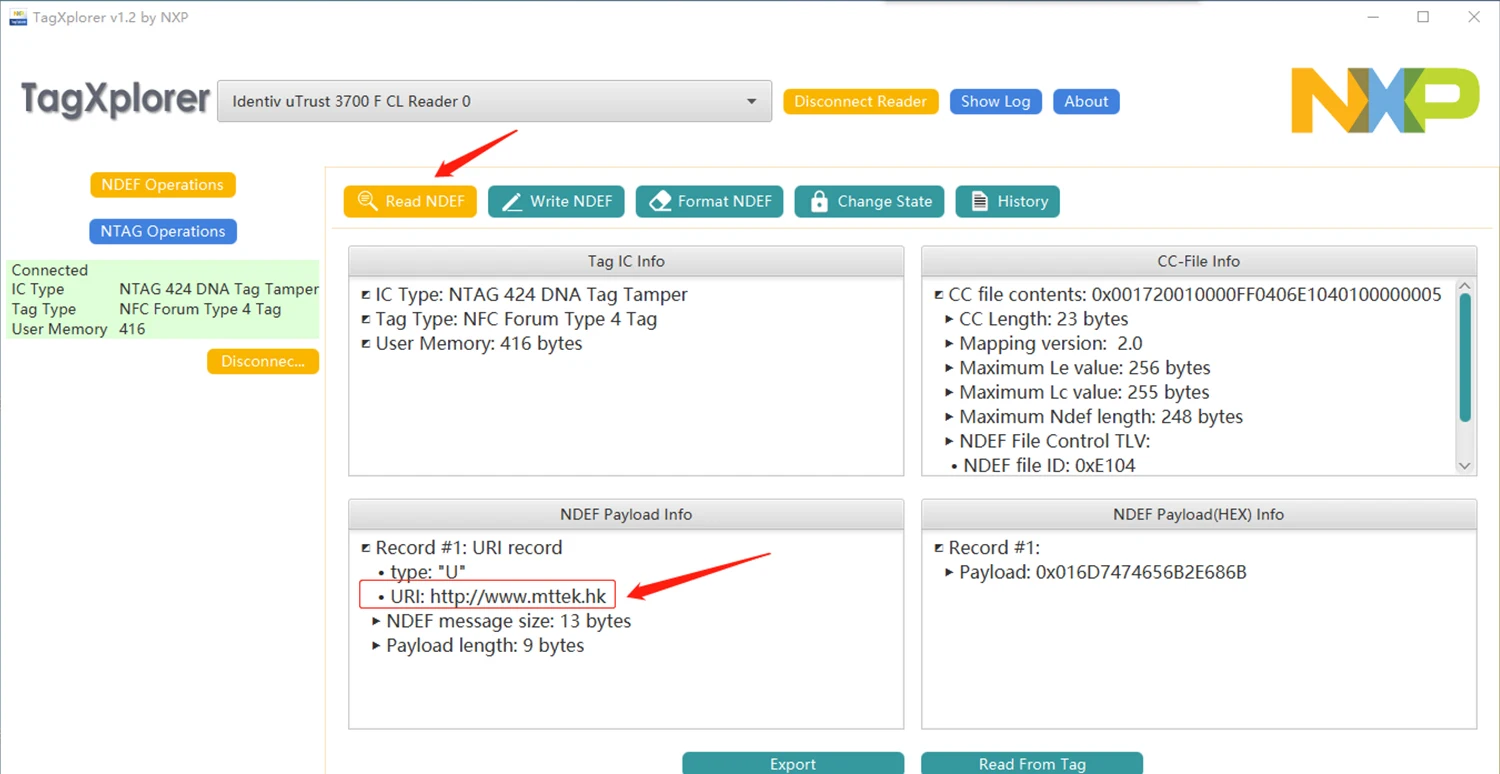Click the NDEF Payload Info panel header

point(626,514)
